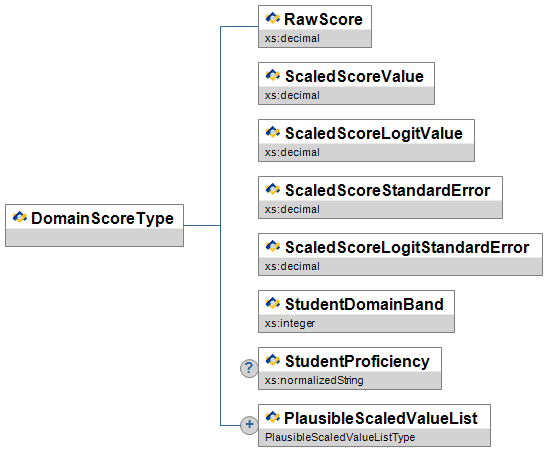Click the optional question mark beside StudentProficiency
This screenshot has width=547, height=451.
249,368
